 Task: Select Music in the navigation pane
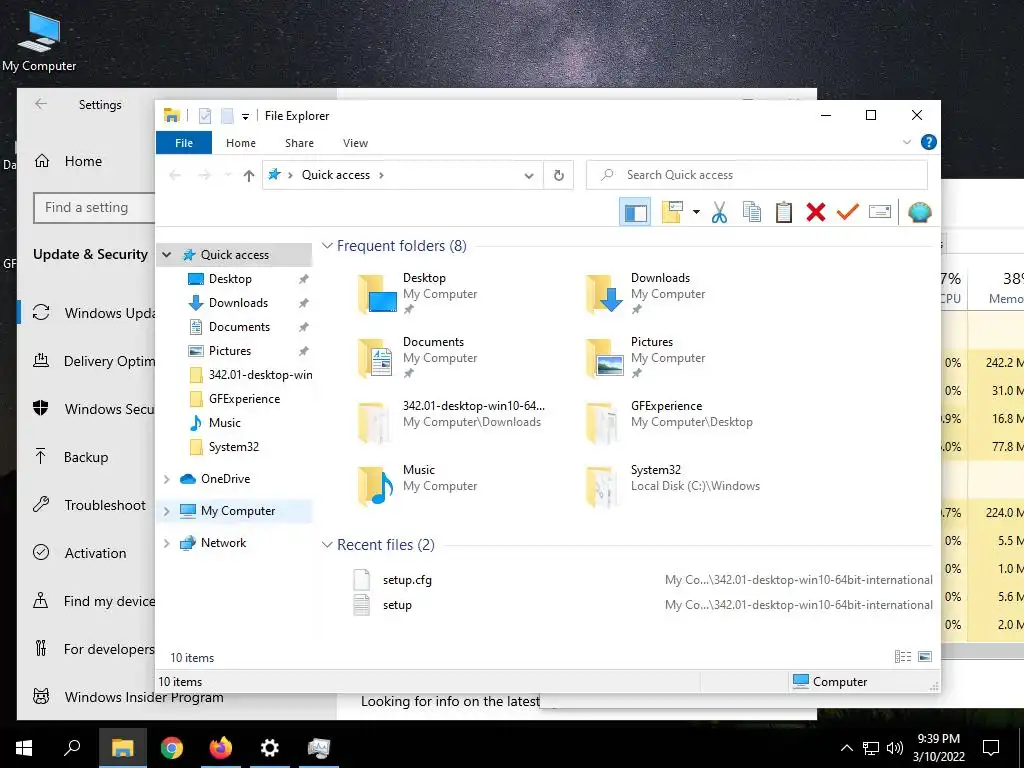(x=225, y=423)
